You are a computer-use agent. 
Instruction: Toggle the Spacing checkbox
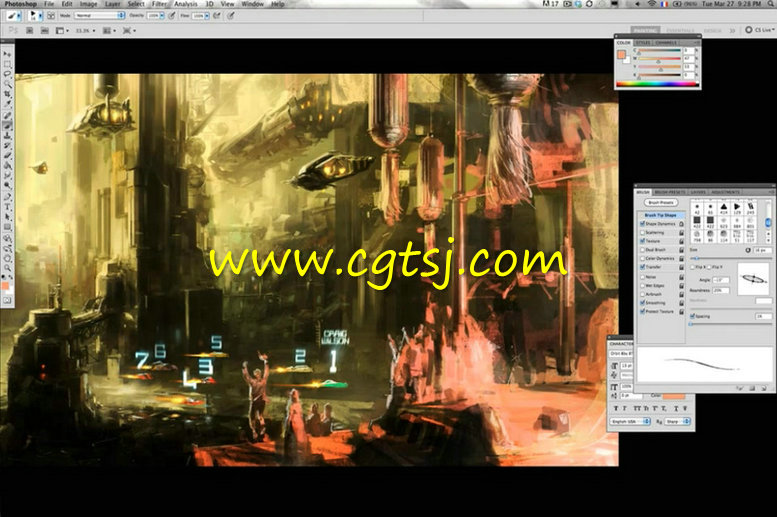click(692, 316)
